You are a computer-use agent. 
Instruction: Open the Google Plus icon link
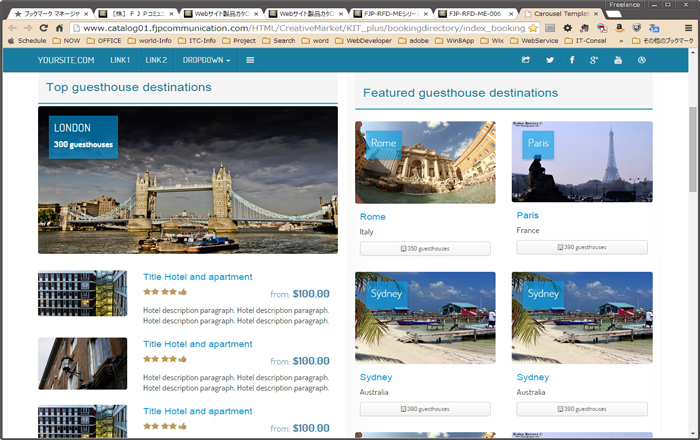[x=595, y=60]
